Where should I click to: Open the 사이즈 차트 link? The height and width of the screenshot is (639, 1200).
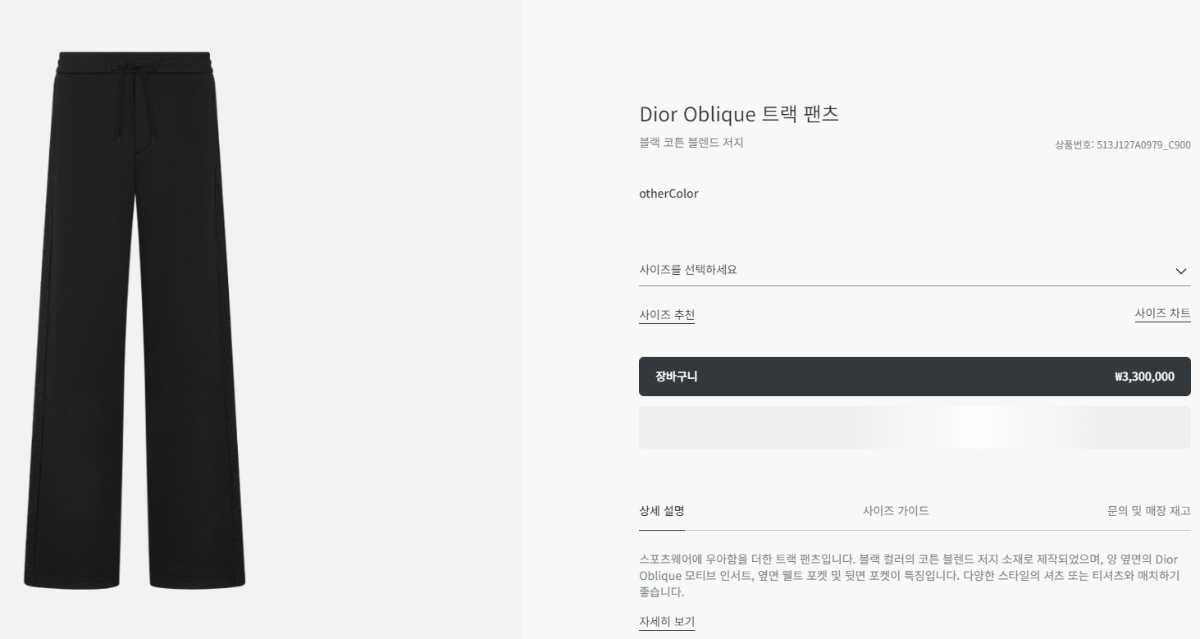(x=1162, y=314)
